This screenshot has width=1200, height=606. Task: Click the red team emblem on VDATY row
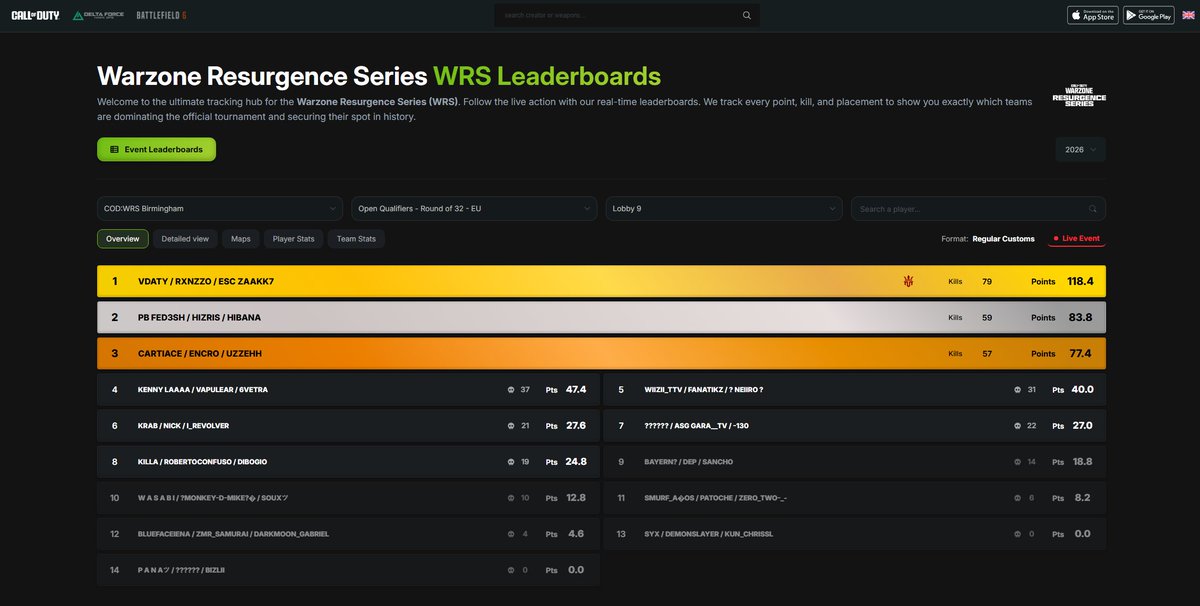(908, 281)
